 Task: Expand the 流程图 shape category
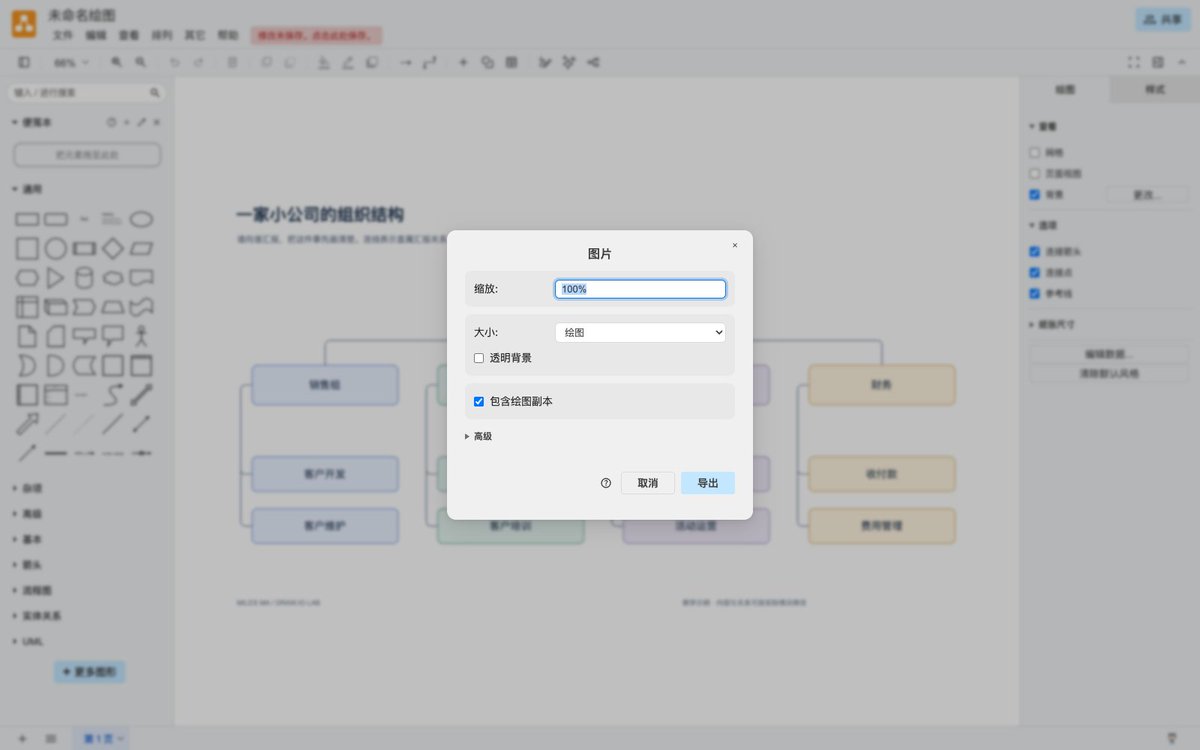[31, 590]
